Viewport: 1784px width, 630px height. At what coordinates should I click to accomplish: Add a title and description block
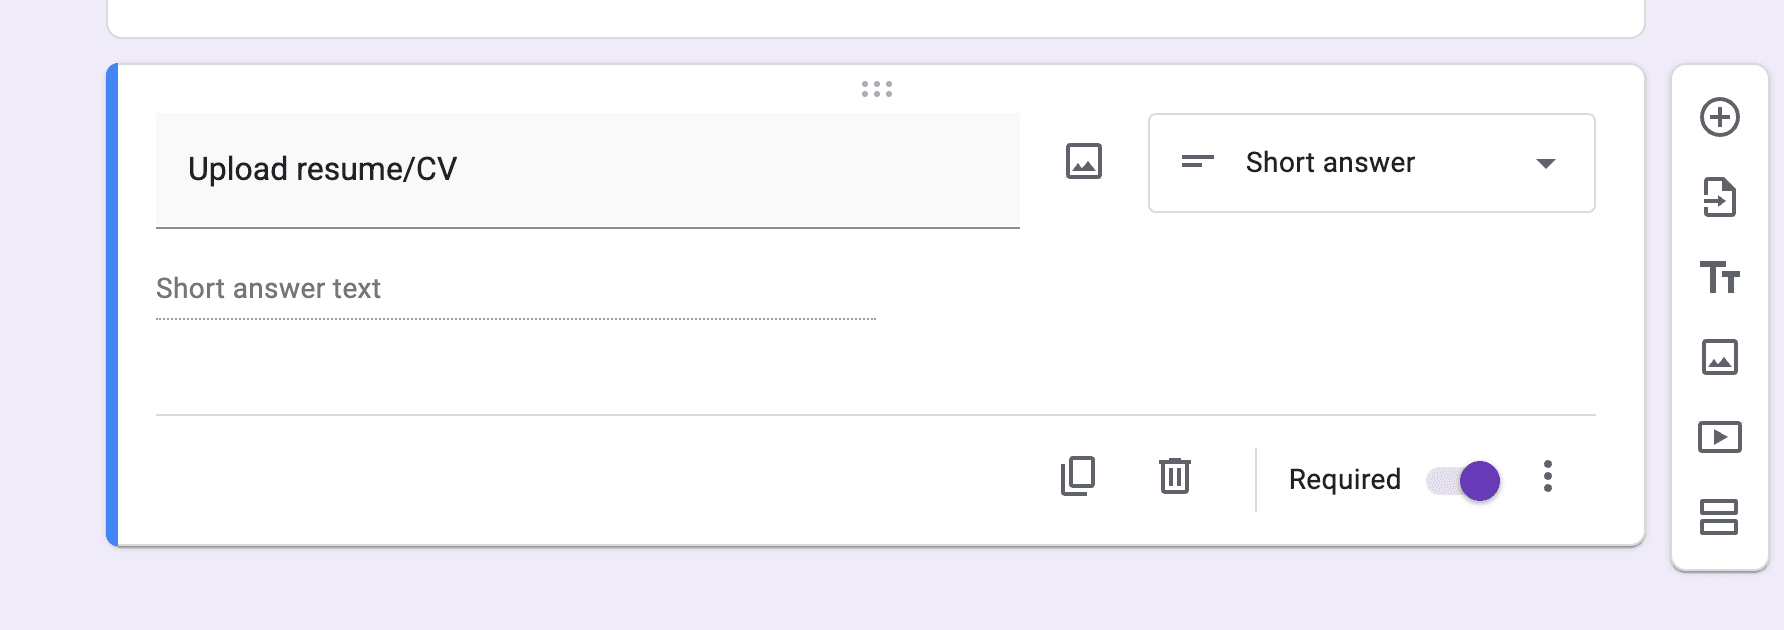tap(1720, 280)
